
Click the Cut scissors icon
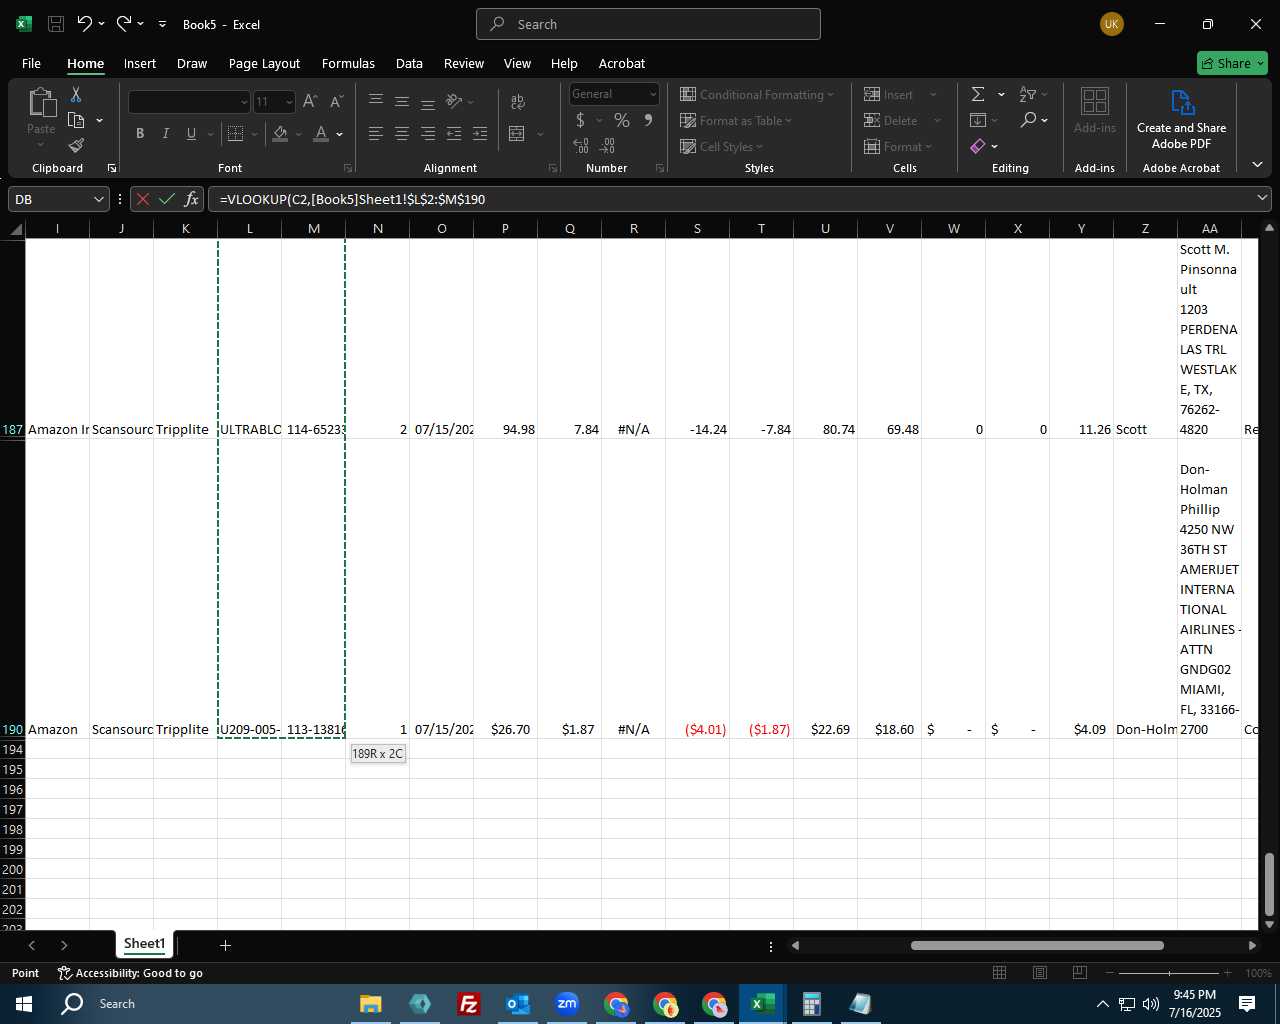(75, 94)
